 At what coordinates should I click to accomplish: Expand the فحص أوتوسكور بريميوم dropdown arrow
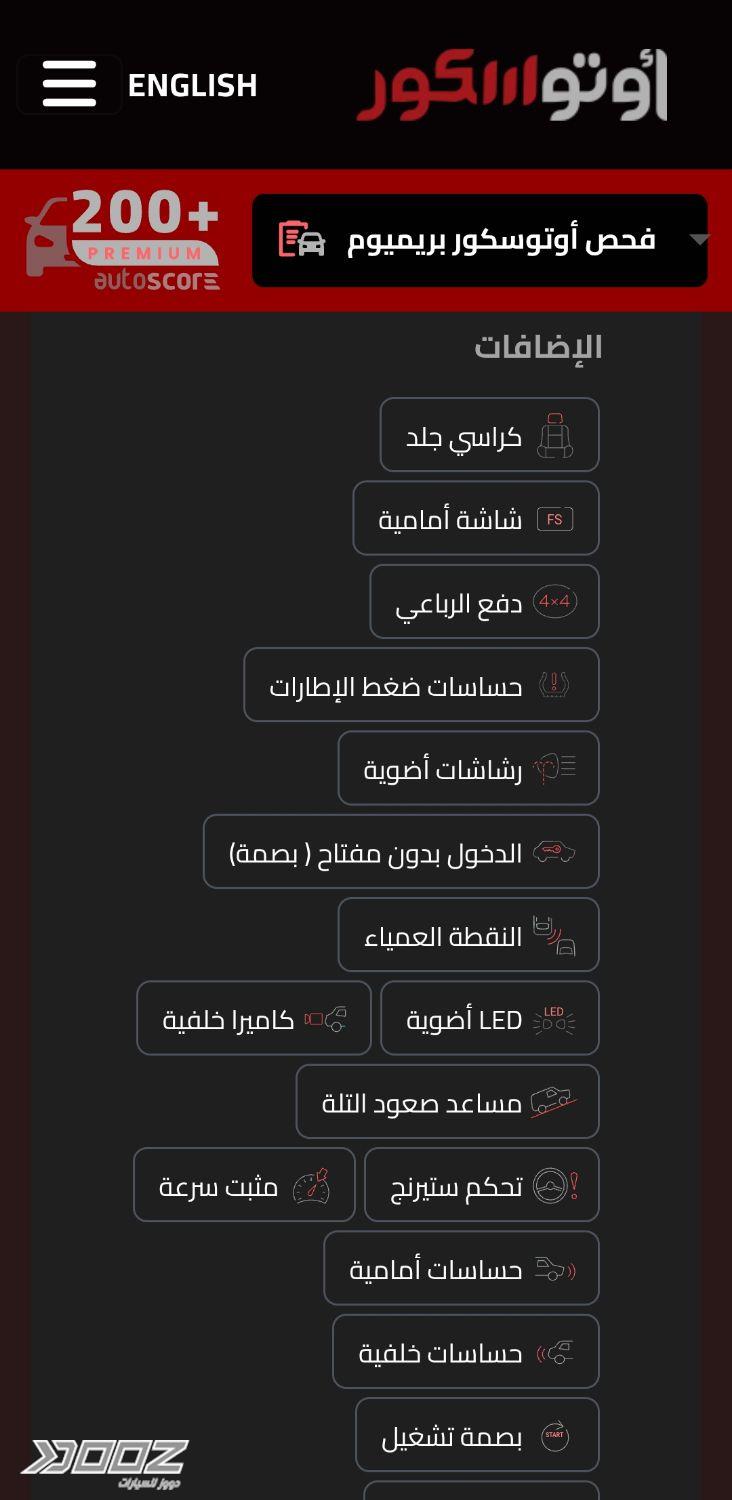click(699, 240)
